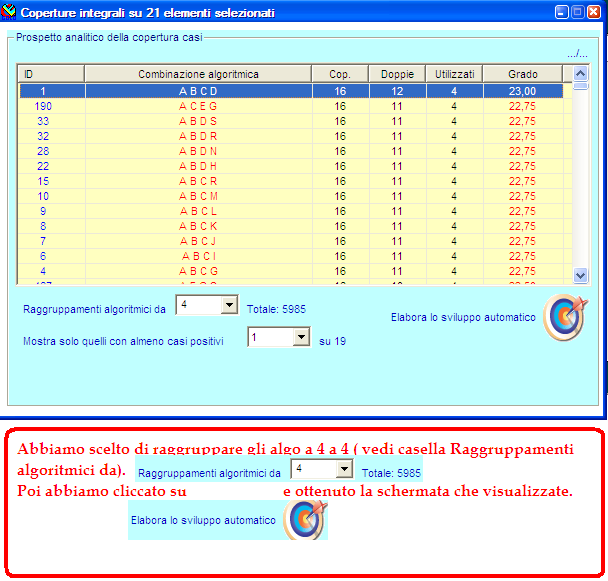Viewport: 608px width, 581px height.
Task: Click scrollbar down arrow of table
Action: [580, 275]
